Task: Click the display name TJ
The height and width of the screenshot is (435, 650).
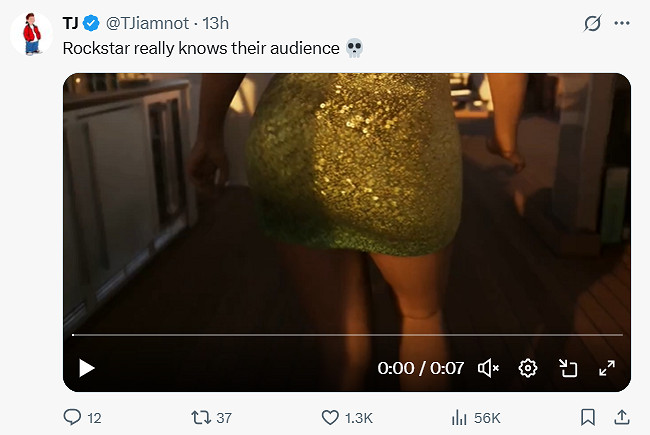Action: click(x=70, y=22)
